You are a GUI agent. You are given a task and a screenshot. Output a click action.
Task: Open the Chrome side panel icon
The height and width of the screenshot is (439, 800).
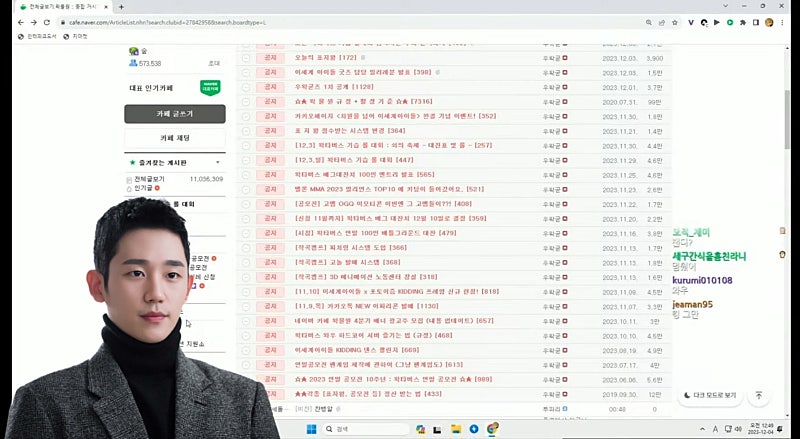click(x=756, y=22)
